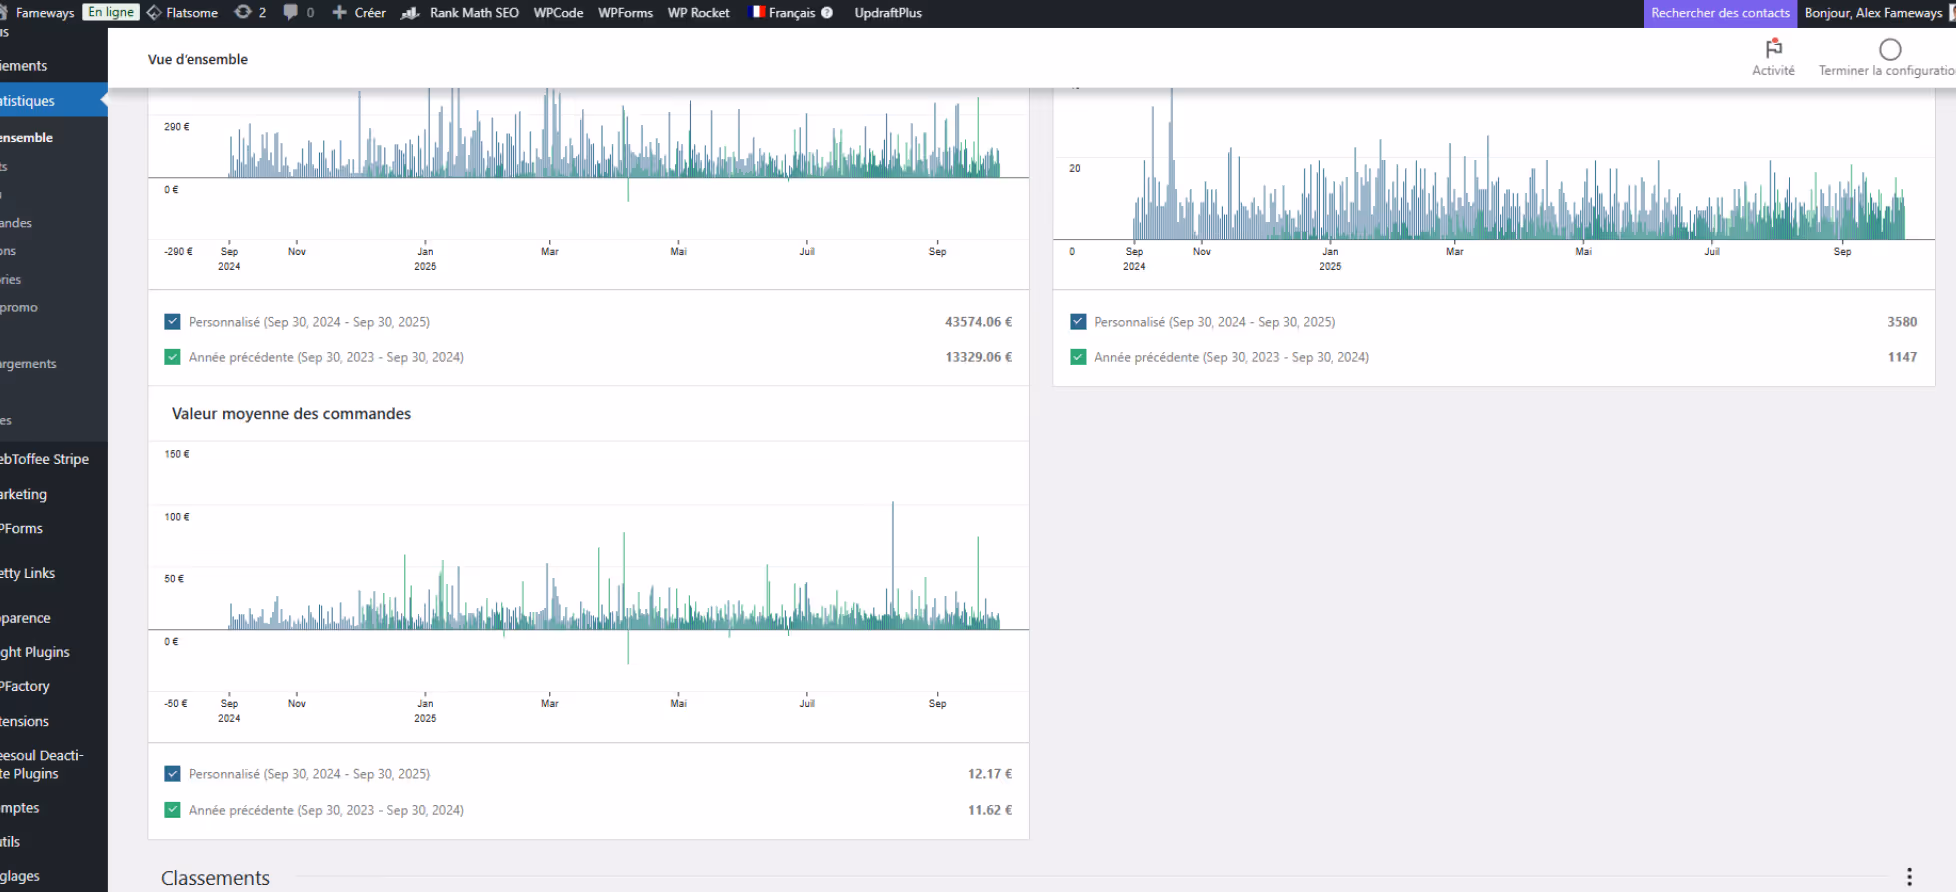Open Extensions in the sidebar
The height and width of the screenshot is (892, 1956).
(x=25, y=721)
